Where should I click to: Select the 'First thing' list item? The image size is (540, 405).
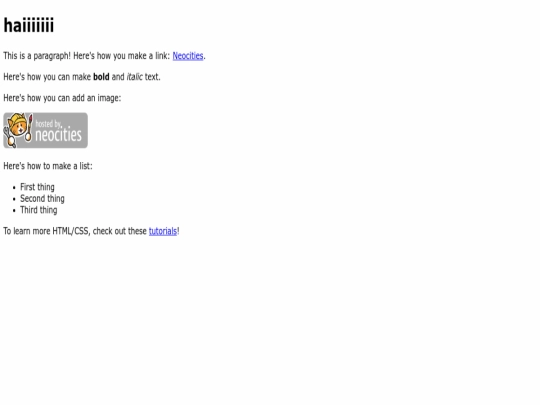[x=37, y=187]
